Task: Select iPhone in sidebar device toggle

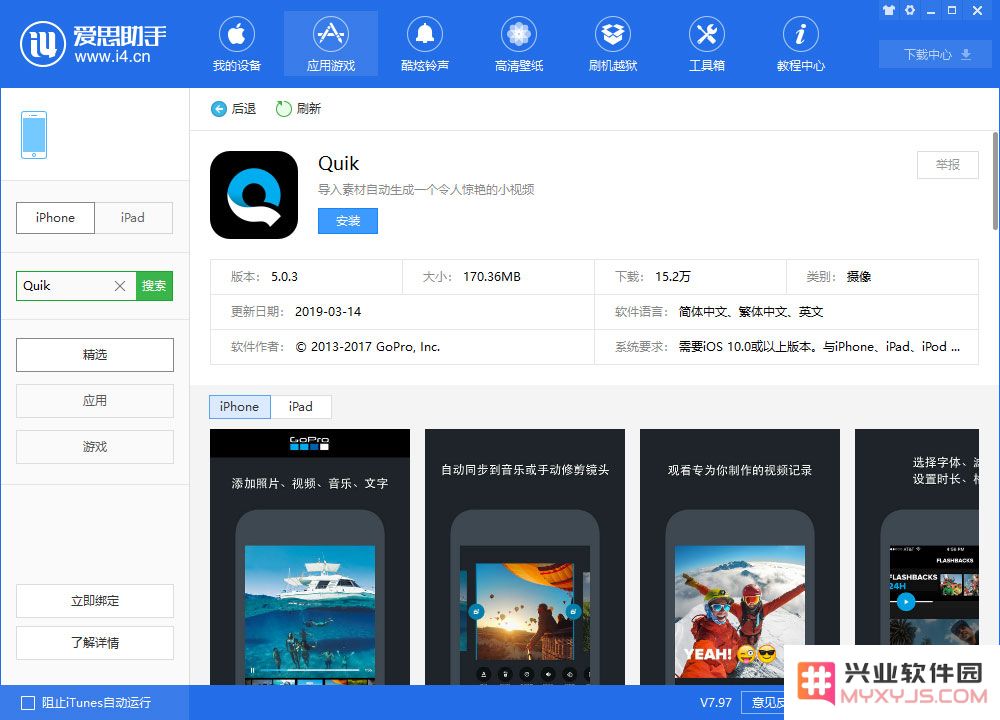Action: coord(55,217)
